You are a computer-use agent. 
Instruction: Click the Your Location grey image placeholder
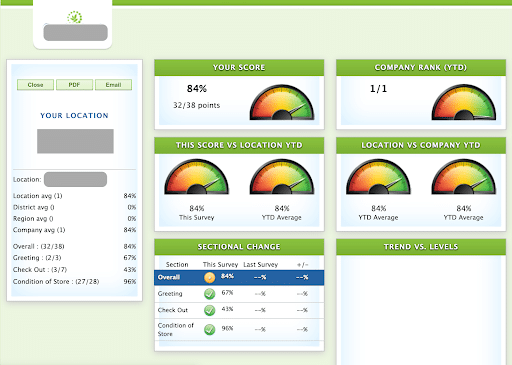tap(75, 141)
